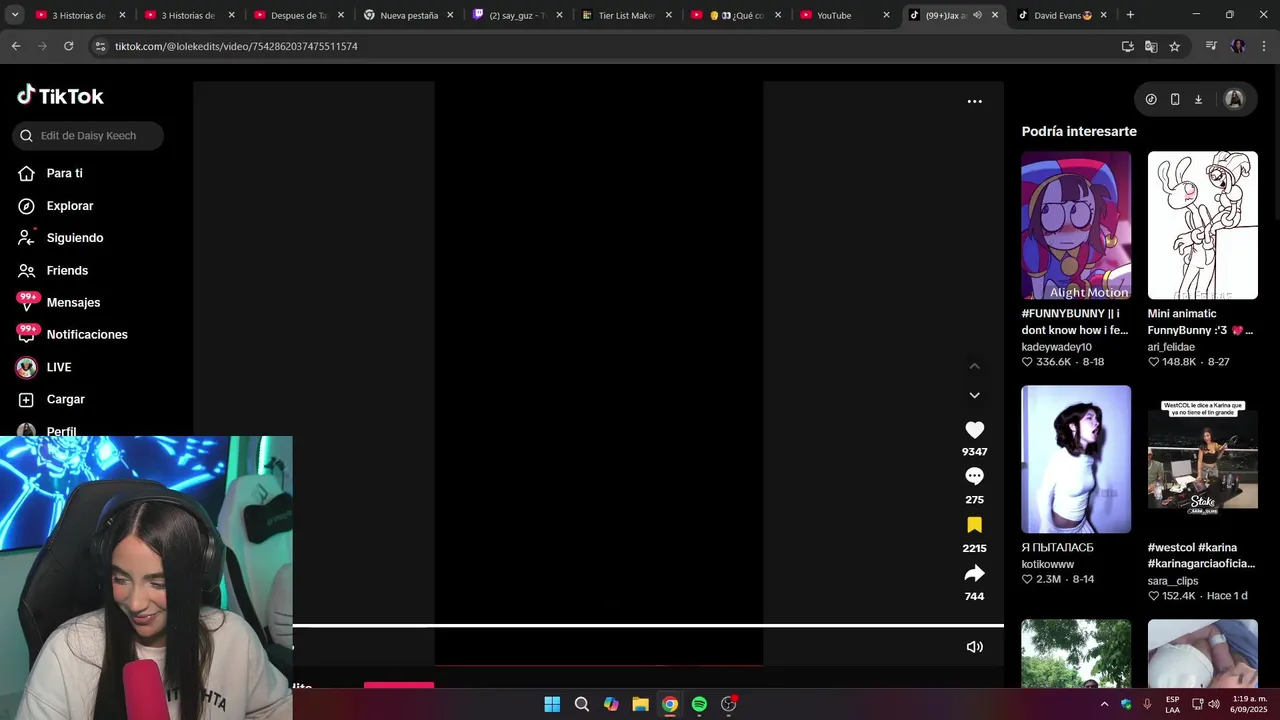This screenshot has width=1280, height=720.
Task: Open the Windows Start menu
Action: pos(552,704)
